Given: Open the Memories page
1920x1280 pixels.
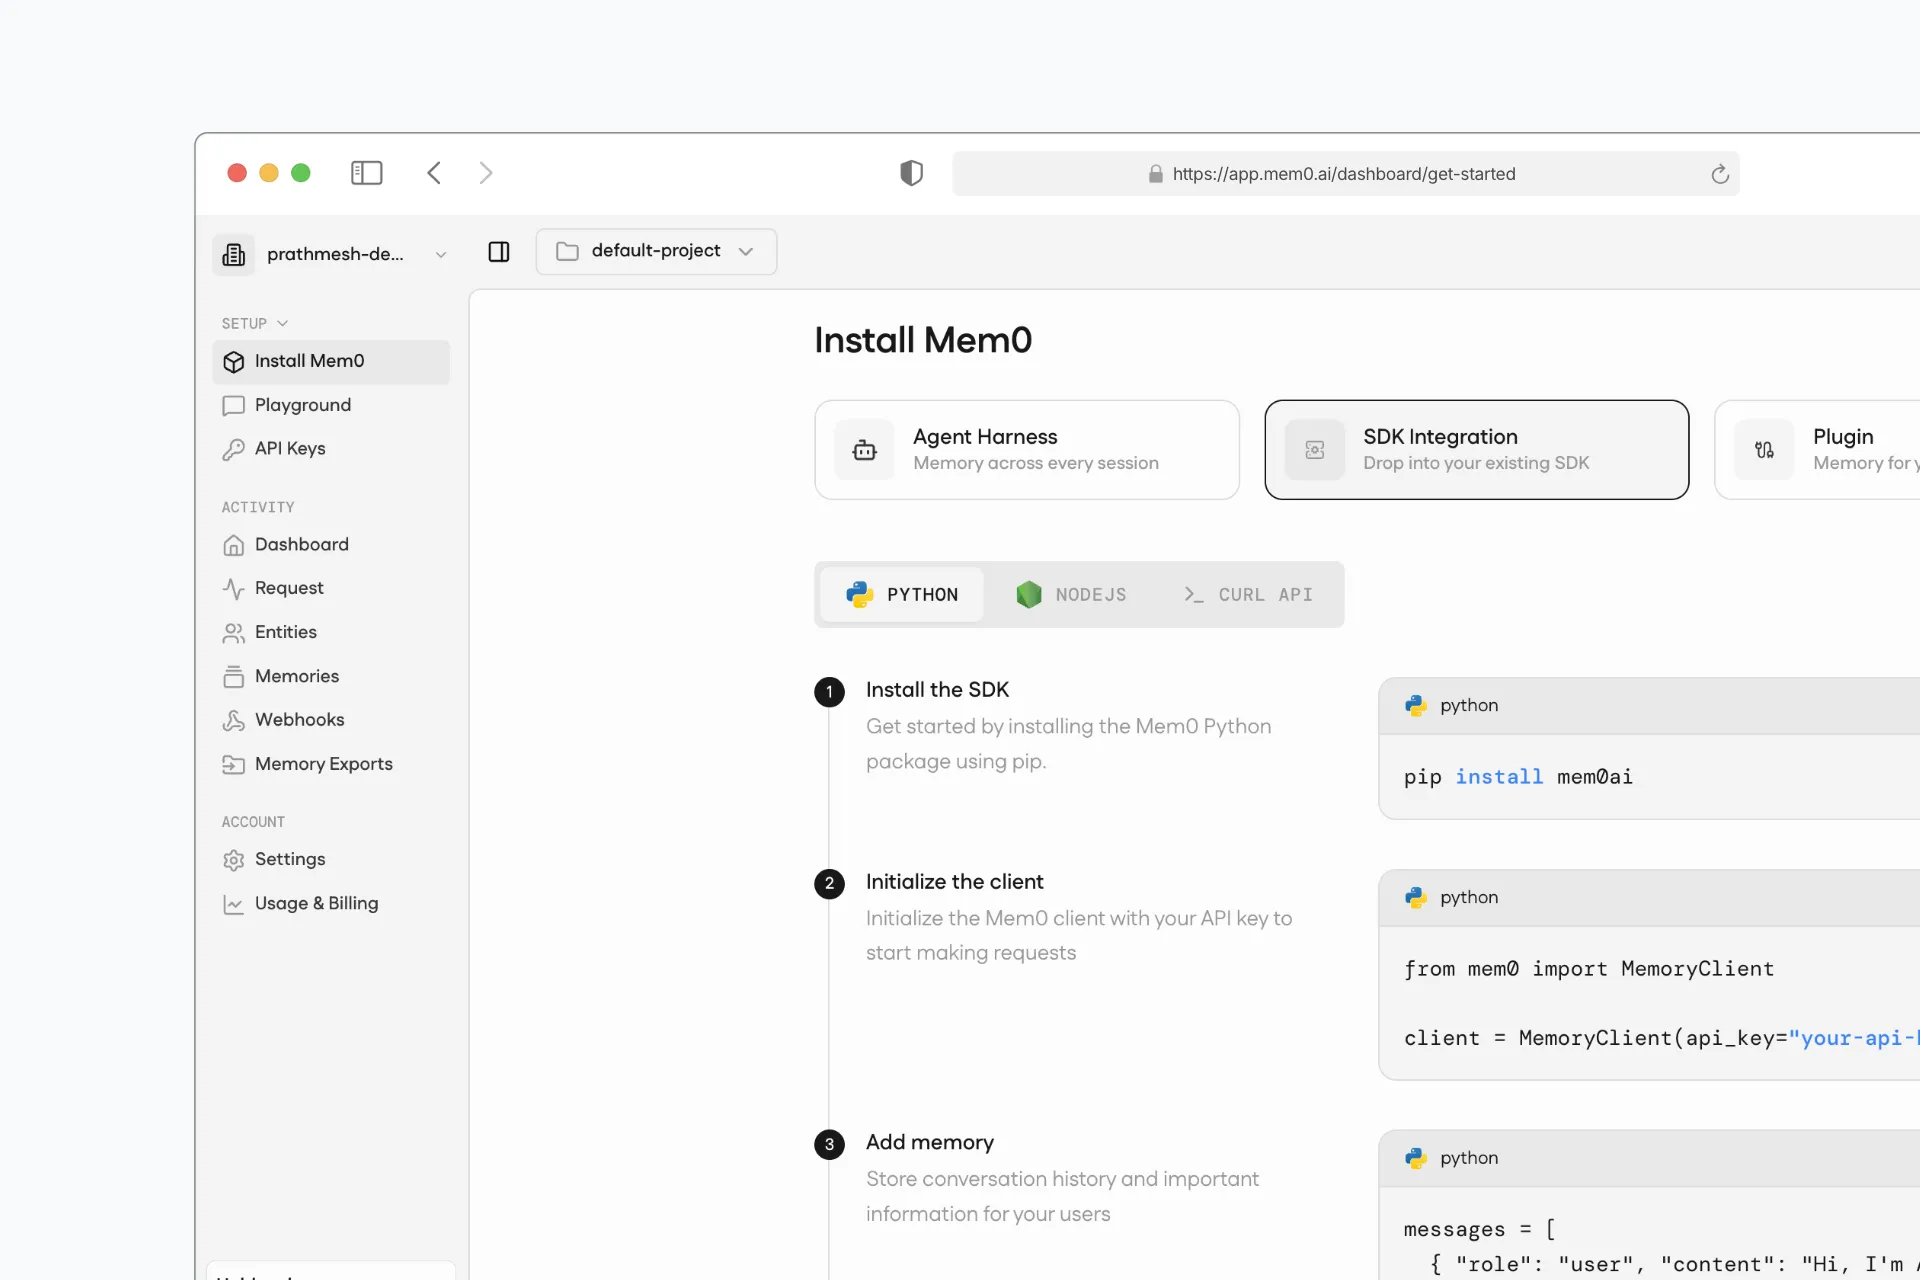Looking at the screenshot, I should [x=331, y=676].
